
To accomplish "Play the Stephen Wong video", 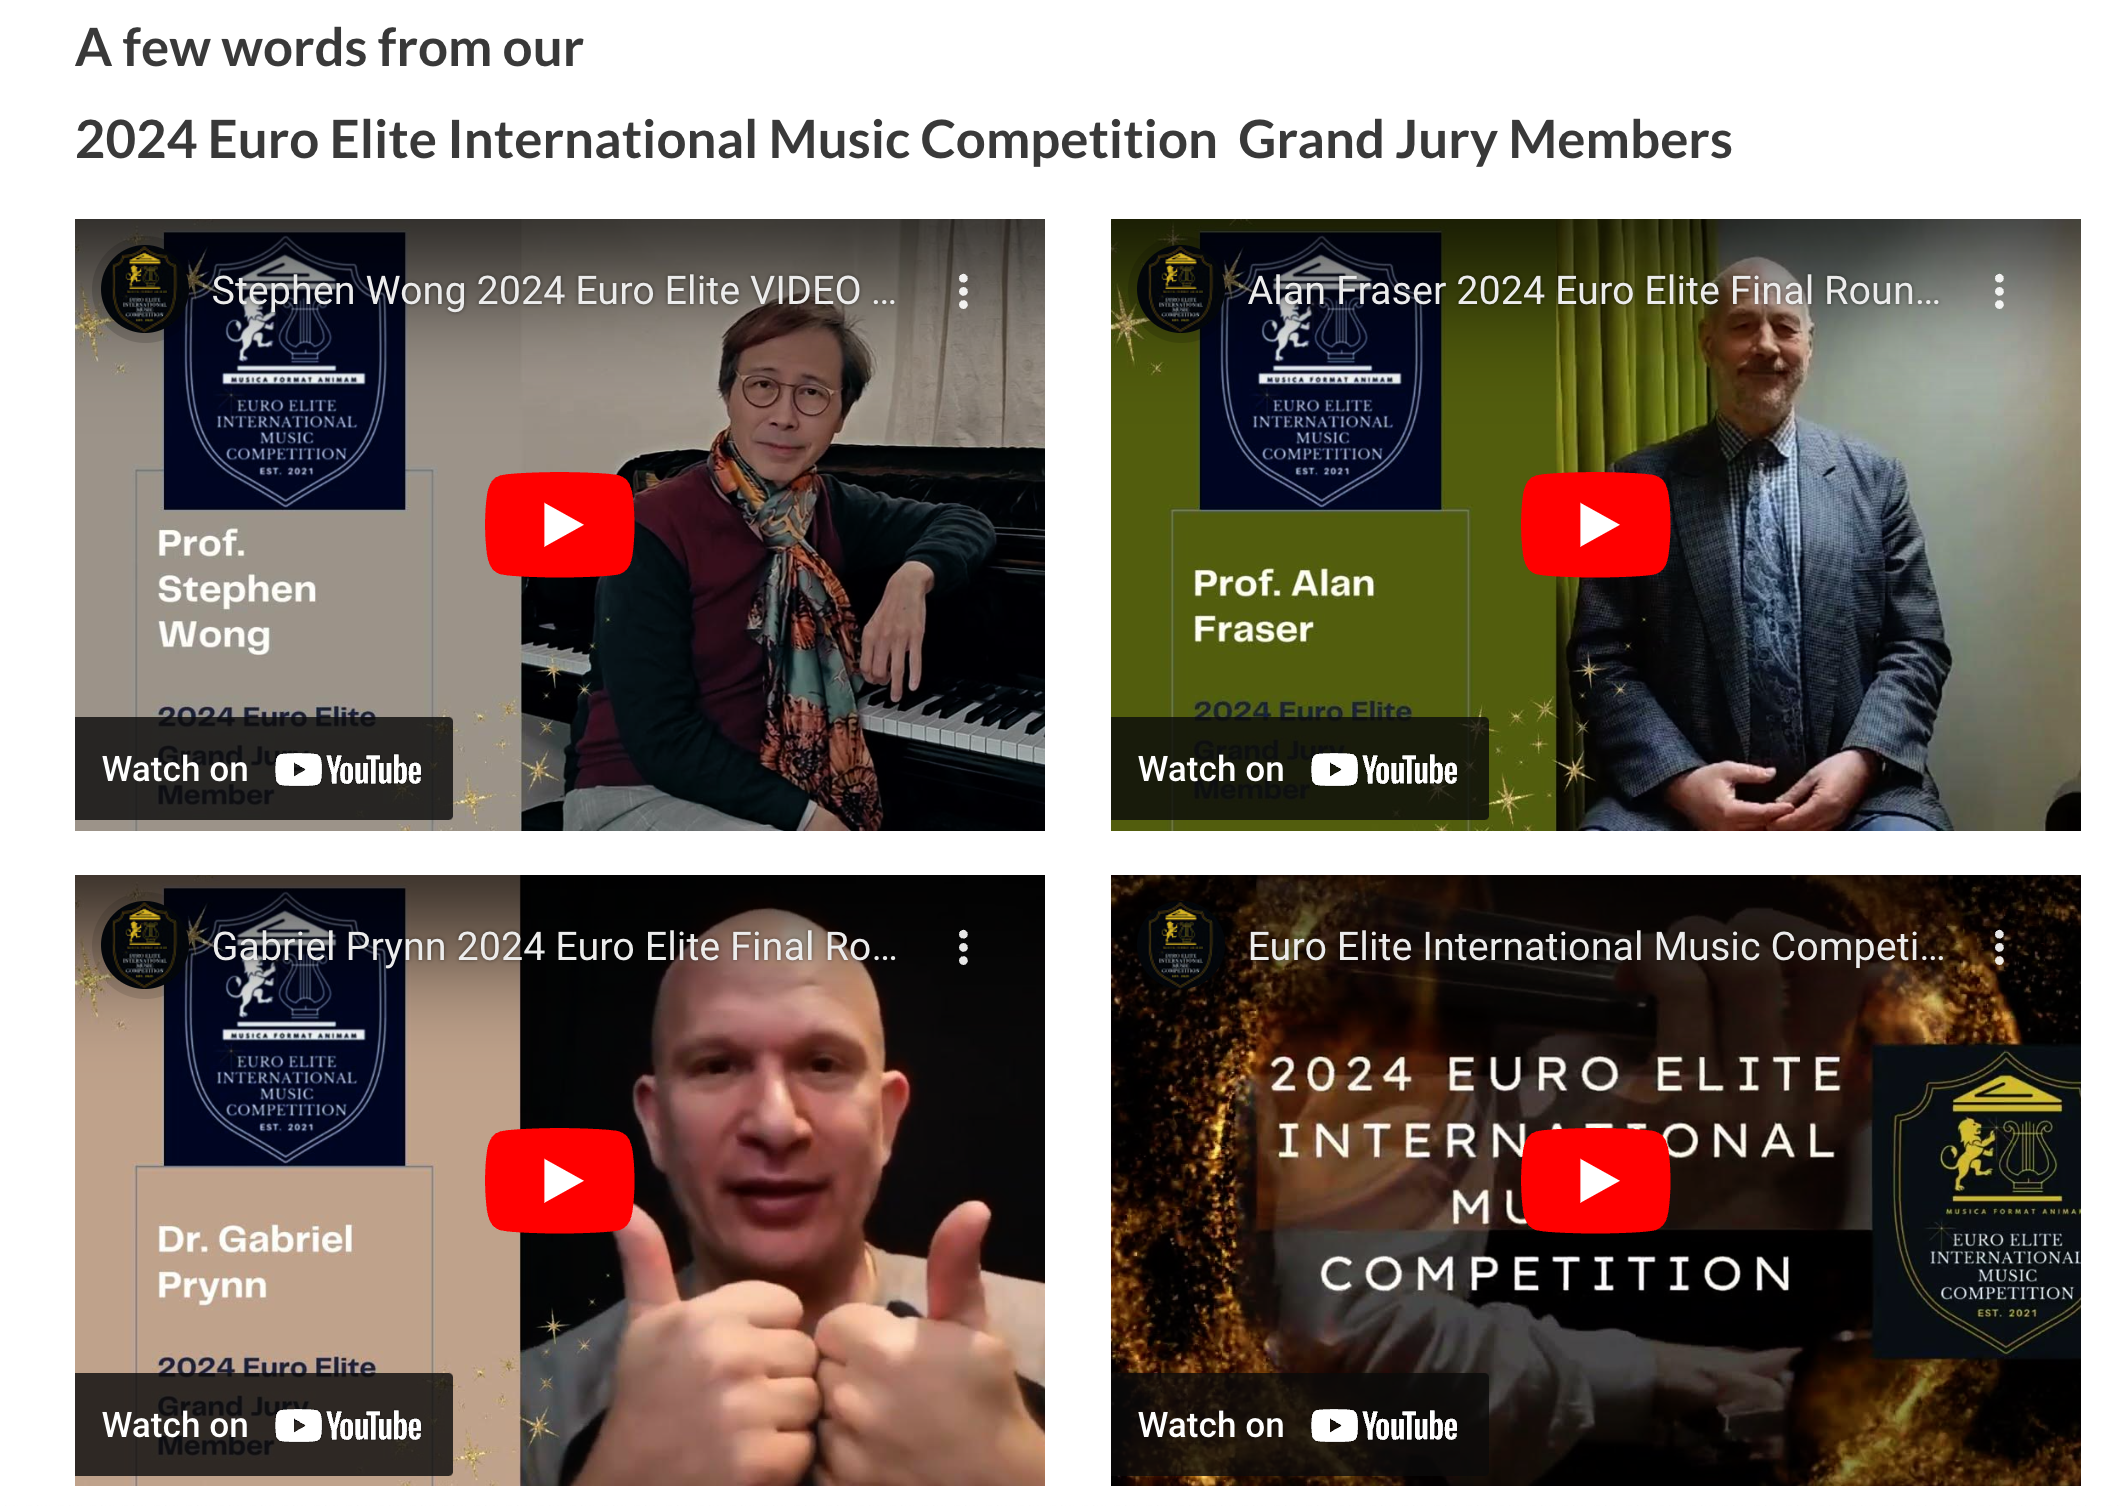I will tap(560, 525).
